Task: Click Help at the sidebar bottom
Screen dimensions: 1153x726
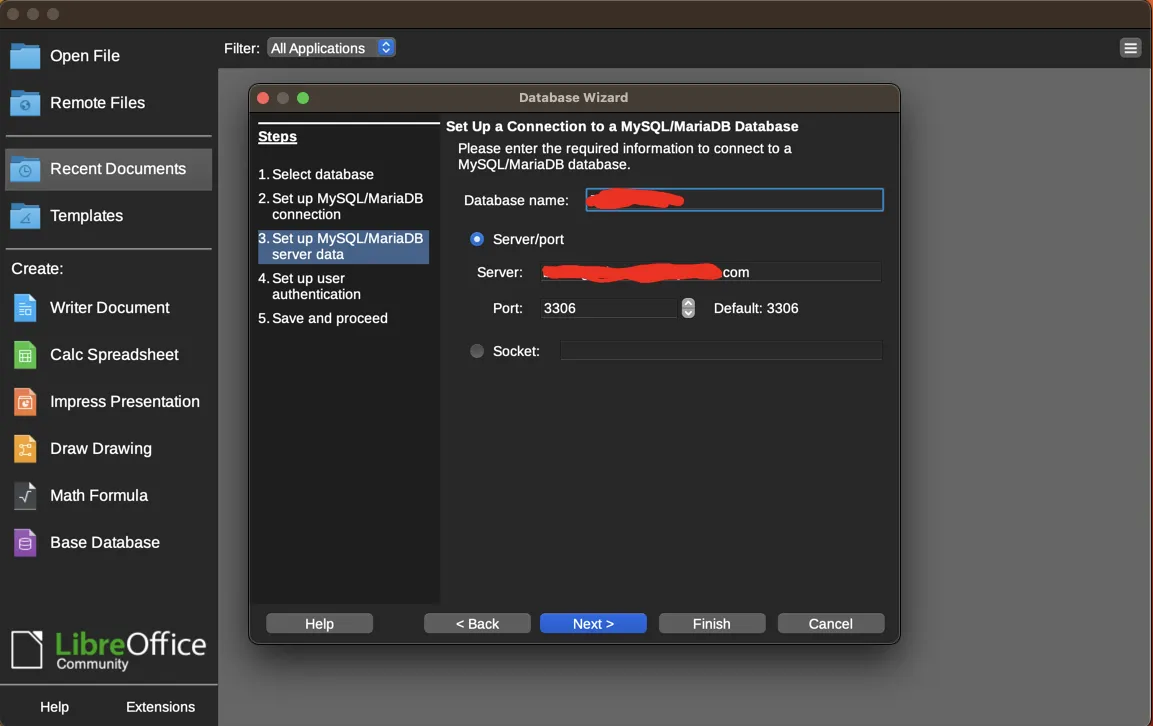Action: click(54, 707)
